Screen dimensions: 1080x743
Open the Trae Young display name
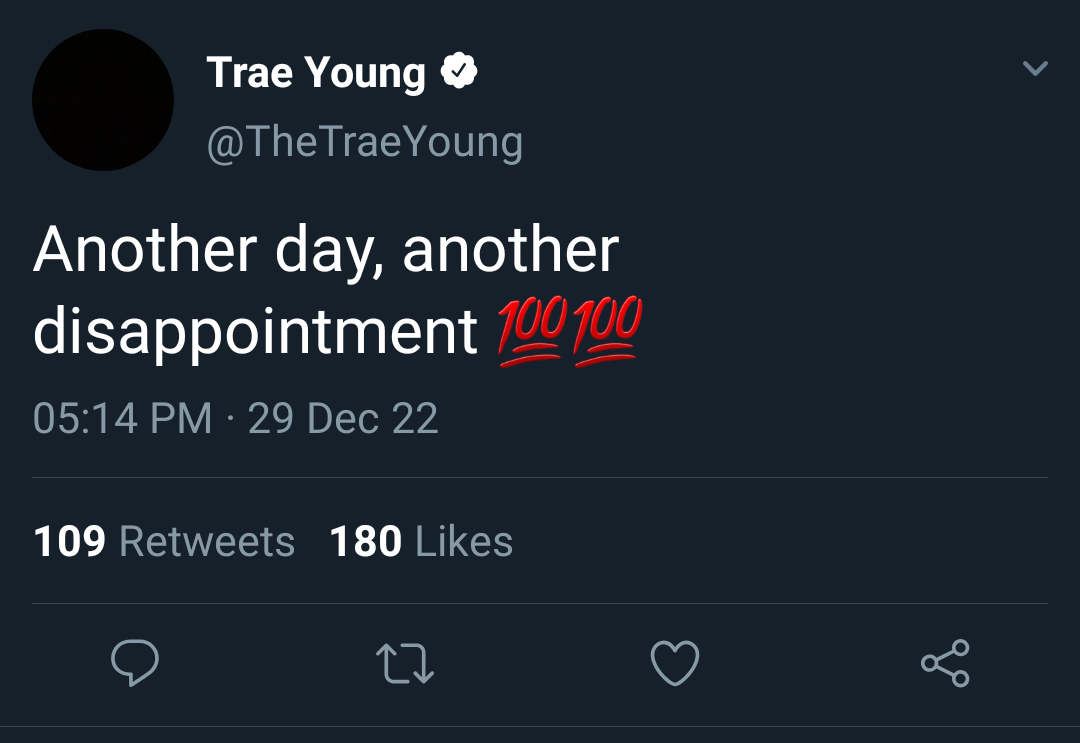click(x=316, y=73)
